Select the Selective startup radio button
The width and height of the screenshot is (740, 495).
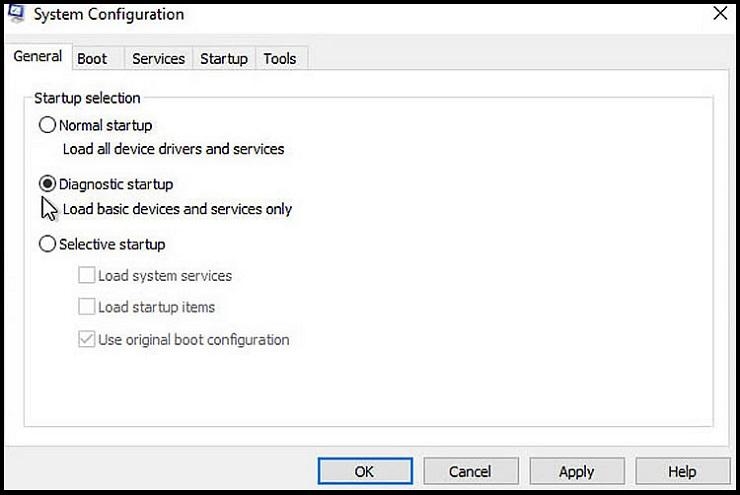pos(47,244)
